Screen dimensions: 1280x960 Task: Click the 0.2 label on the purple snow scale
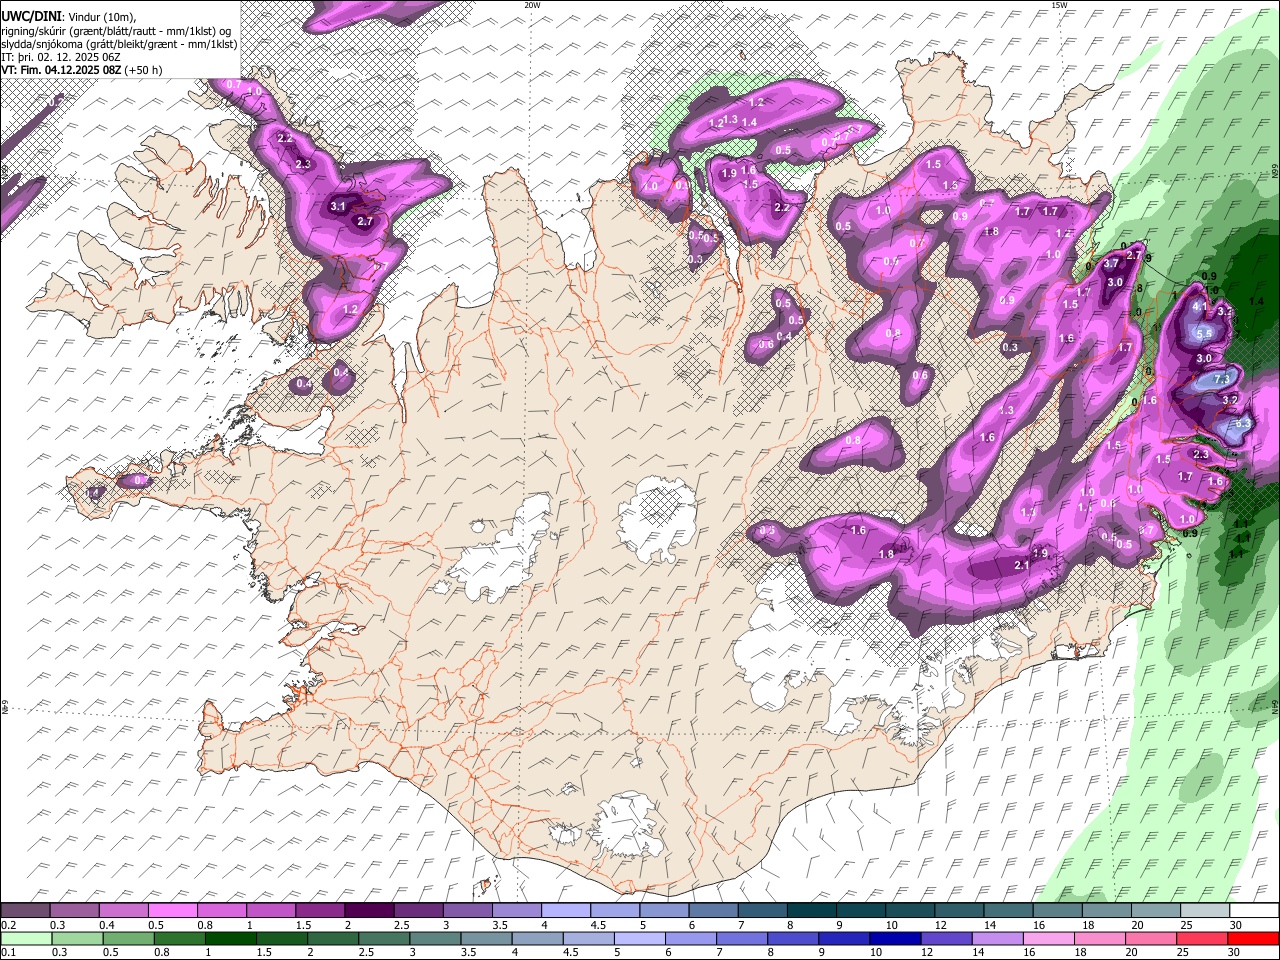[x=8, y=925]
